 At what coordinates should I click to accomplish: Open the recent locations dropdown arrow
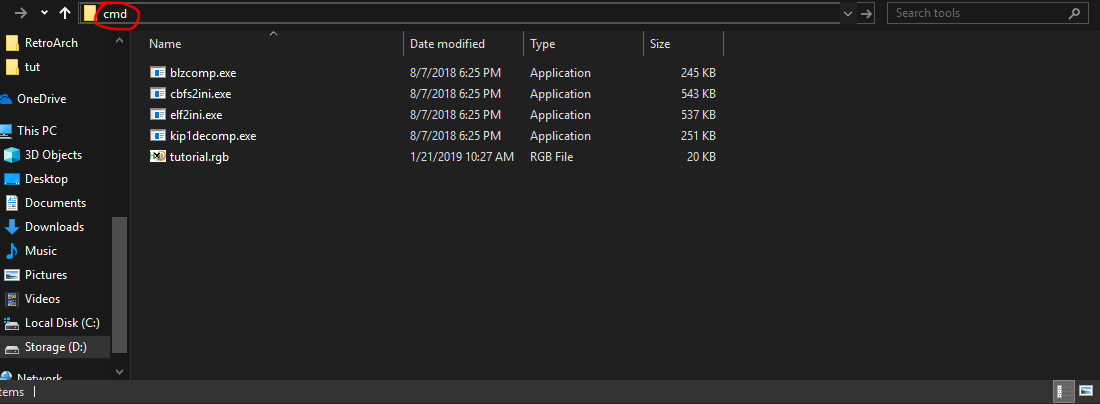point(43,13)
